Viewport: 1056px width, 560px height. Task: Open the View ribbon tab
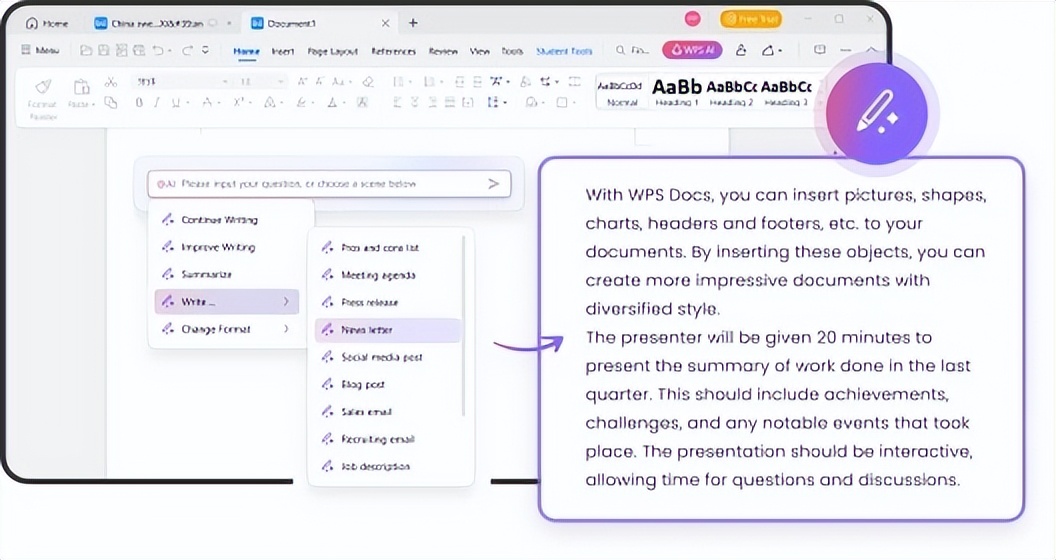point(480,51)
